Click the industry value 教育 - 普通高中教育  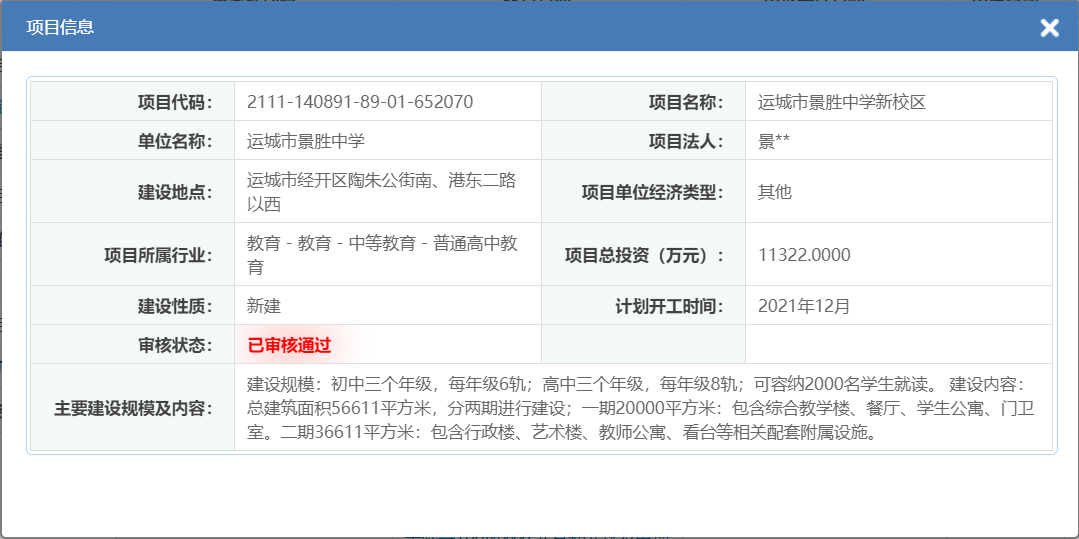[x=381, y=255]
